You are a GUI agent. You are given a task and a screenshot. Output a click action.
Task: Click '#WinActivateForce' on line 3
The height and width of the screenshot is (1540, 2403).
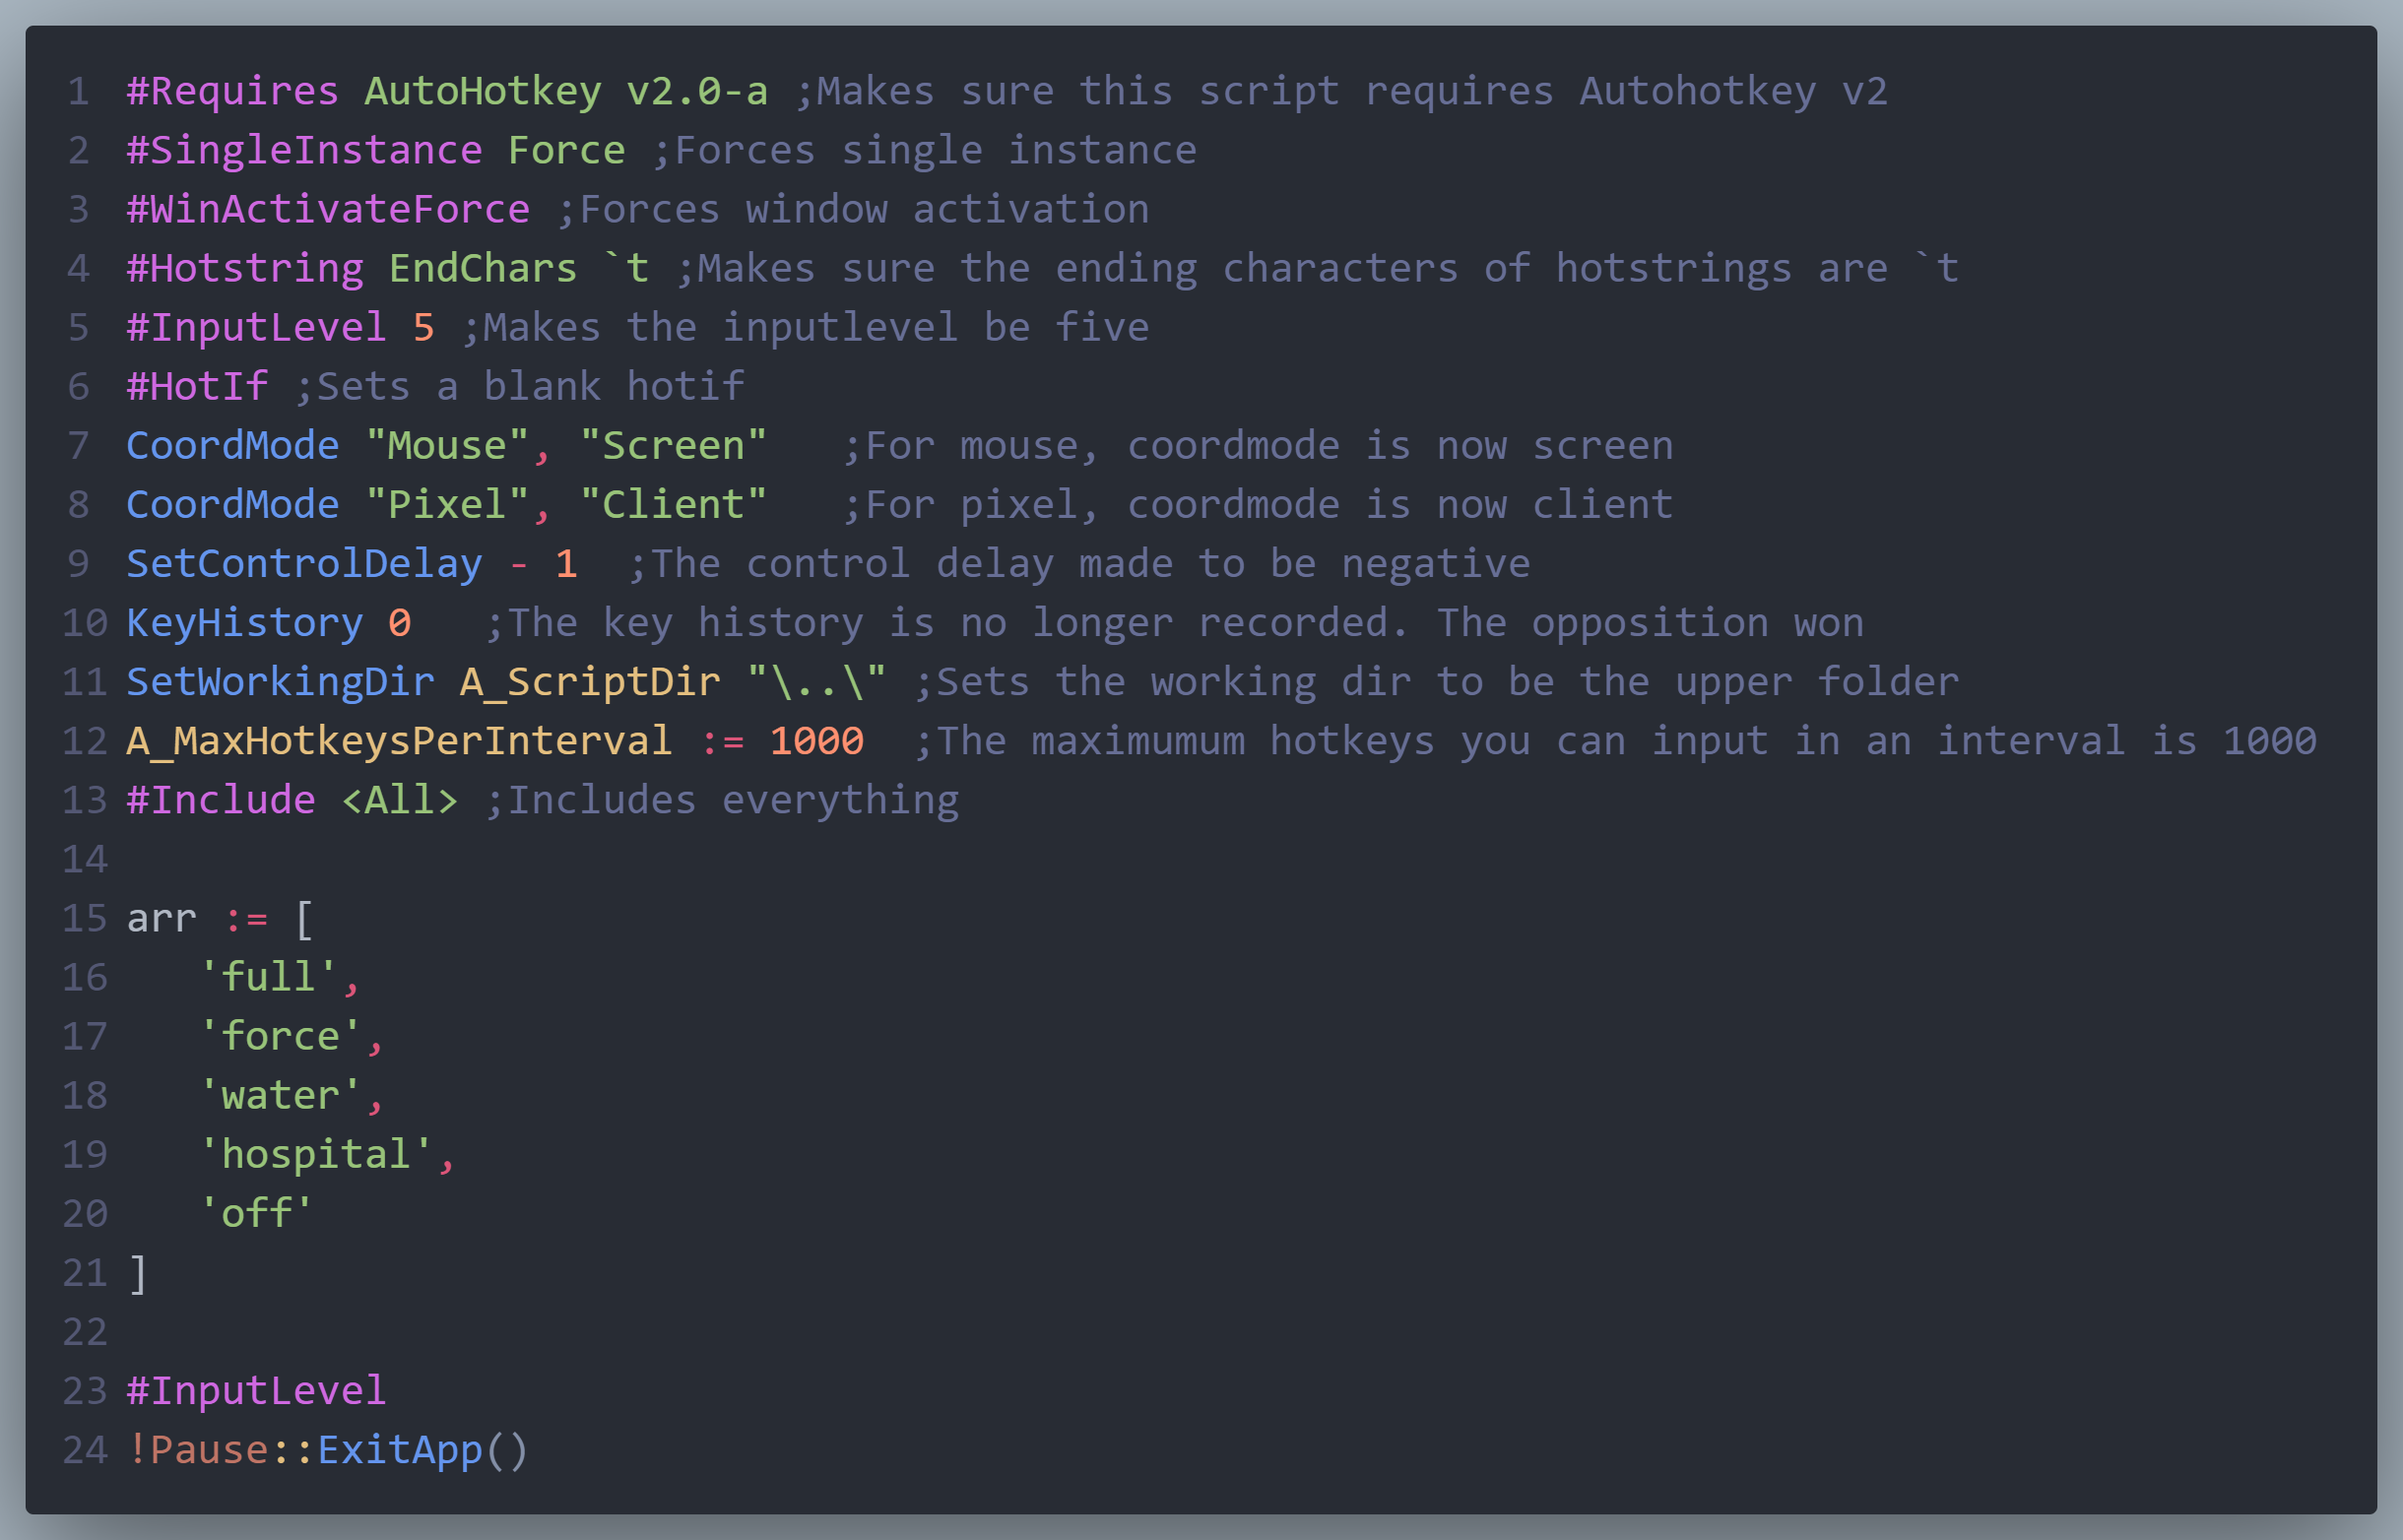(328, 210)
